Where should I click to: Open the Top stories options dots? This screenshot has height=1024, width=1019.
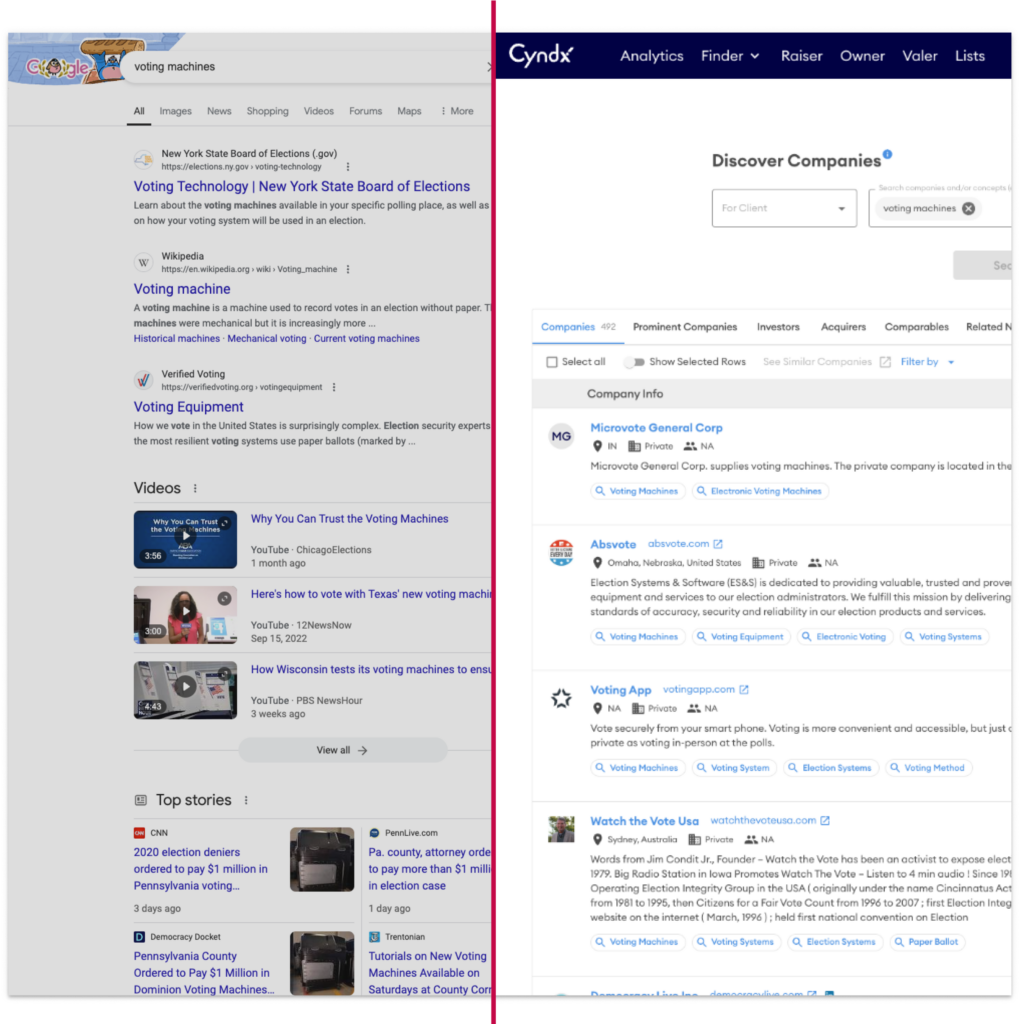tap(246, 800)
